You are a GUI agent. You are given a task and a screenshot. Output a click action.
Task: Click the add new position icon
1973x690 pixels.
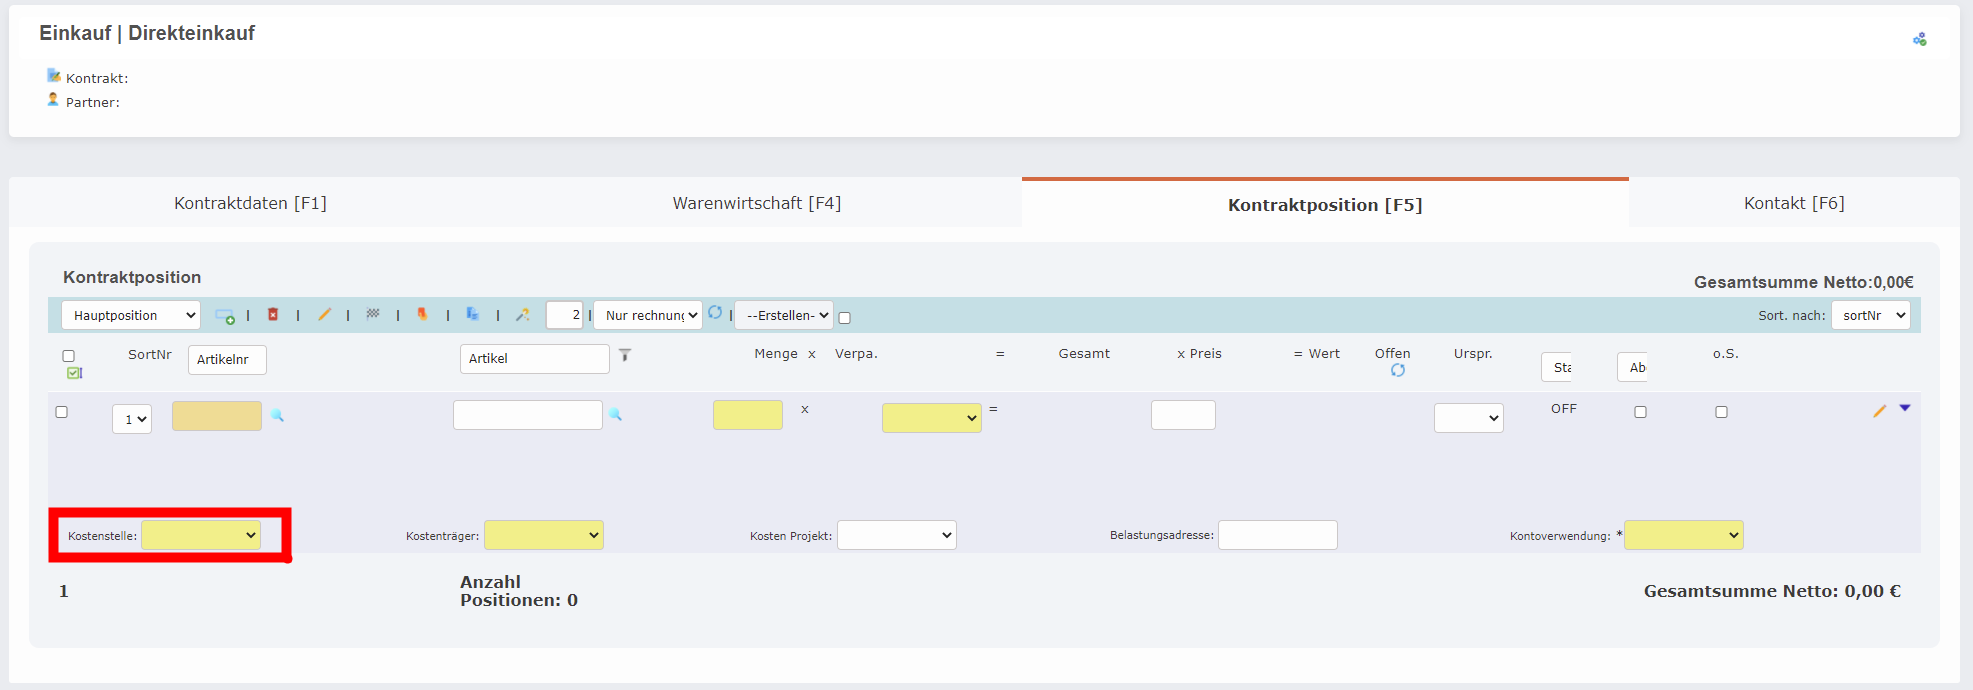pyautogui.click(x=225, y=316)
